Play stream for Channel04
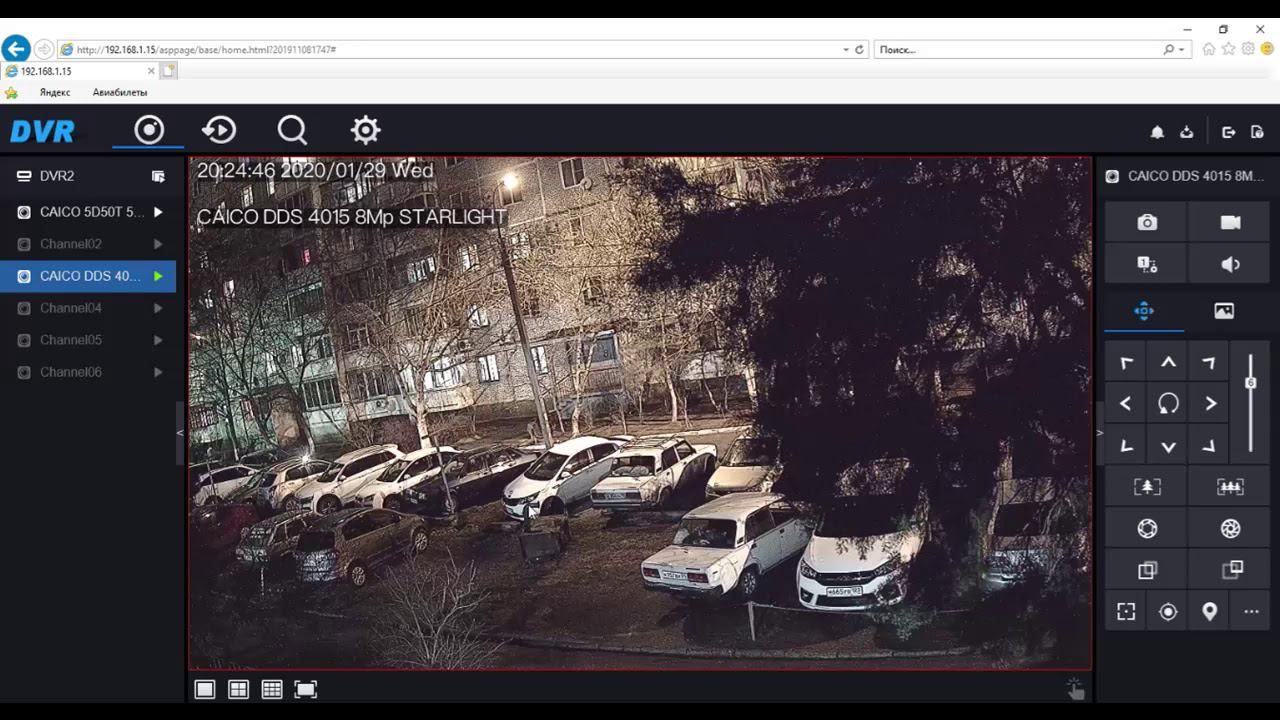 point(158,308)
